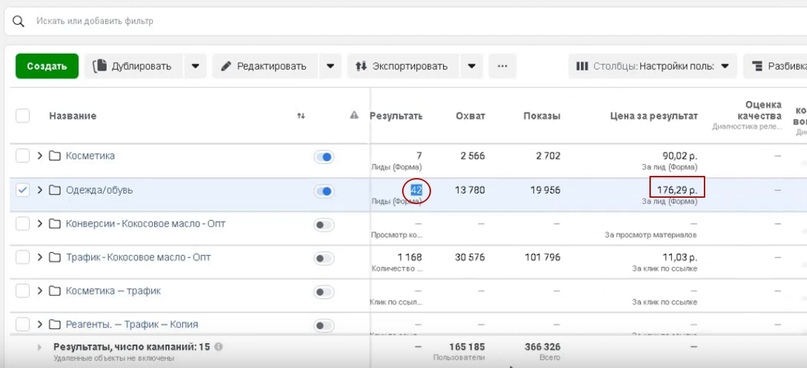Enable the Реагенты. — Трафик — Копия toggle

[324, 326]
